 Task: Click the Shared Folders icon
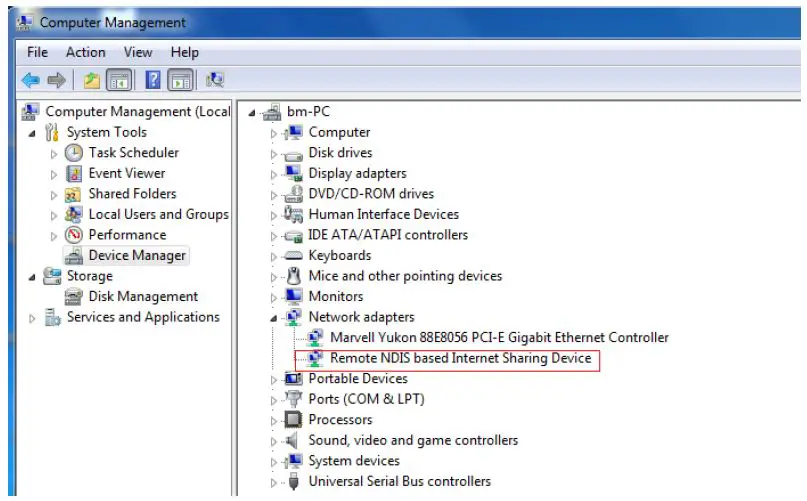click(73, 194)
